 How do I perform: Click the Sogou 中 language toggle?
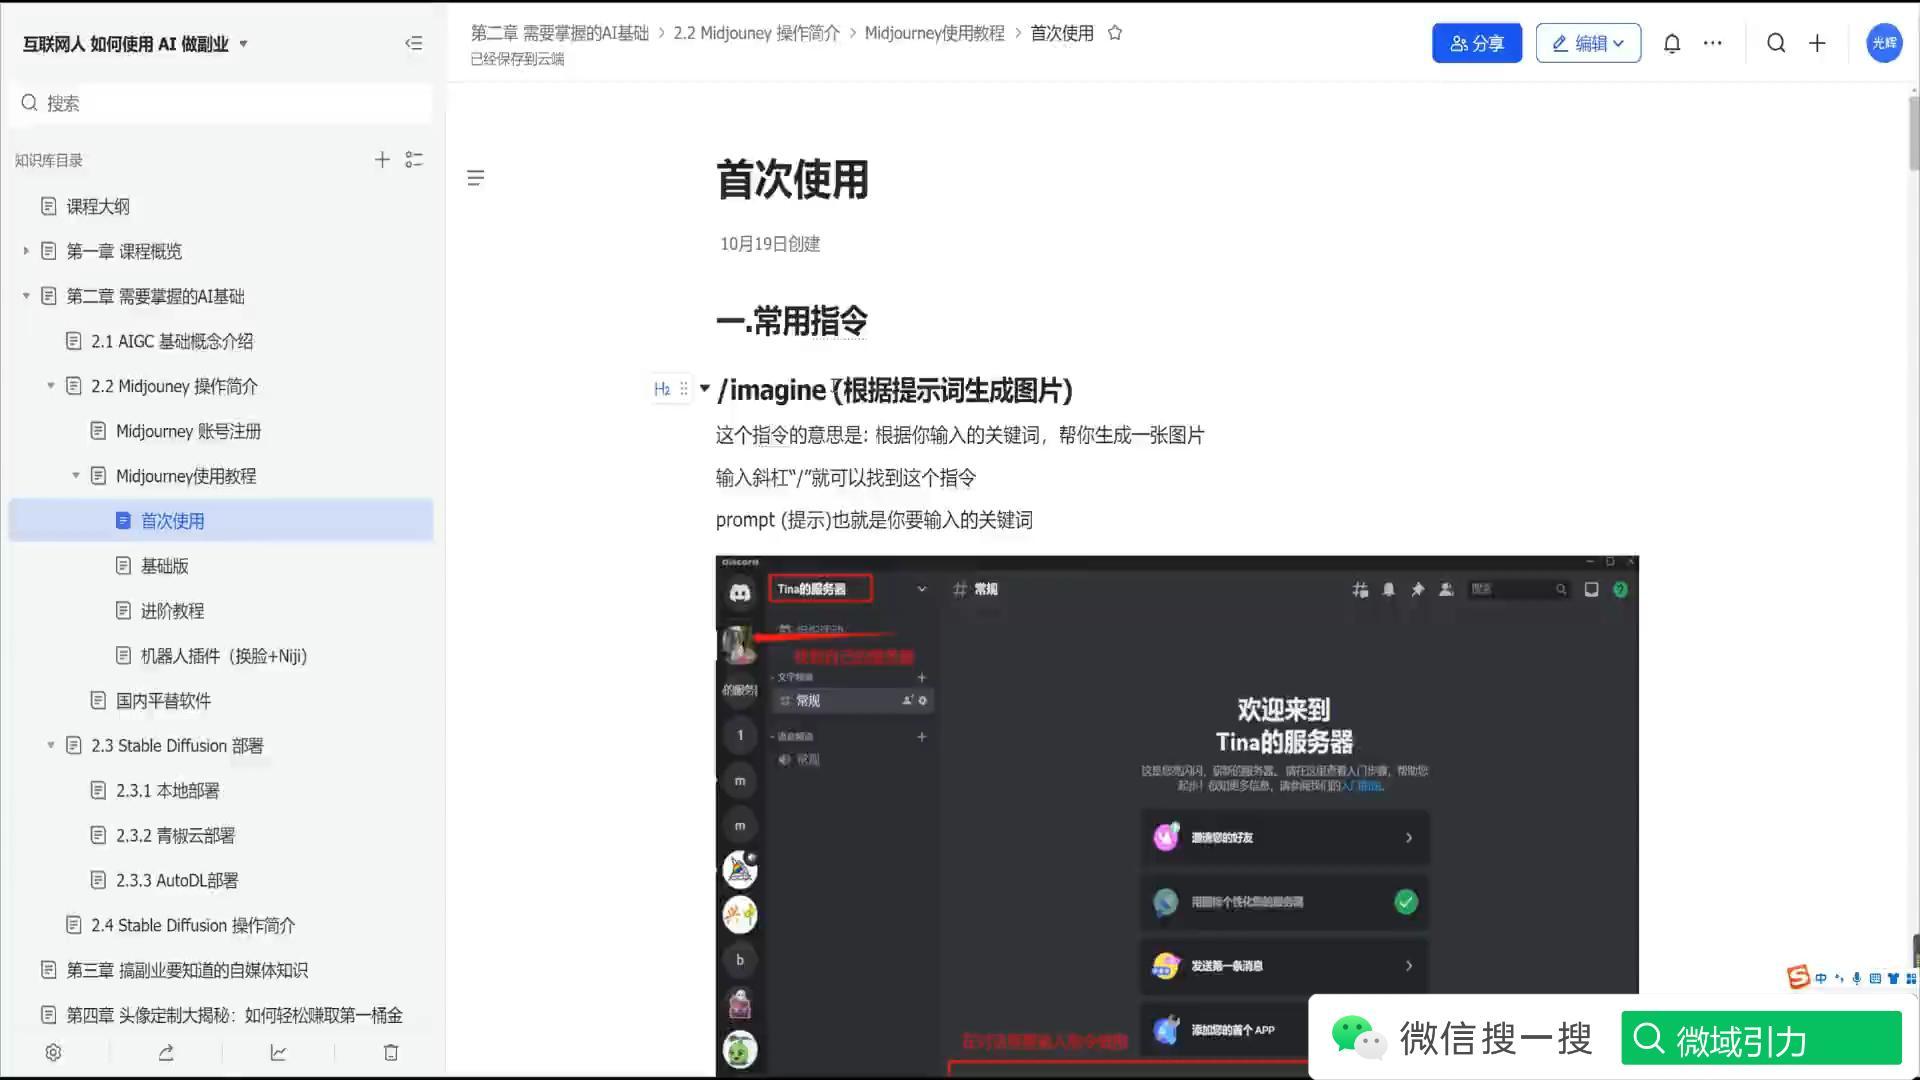click(1821, 978)
